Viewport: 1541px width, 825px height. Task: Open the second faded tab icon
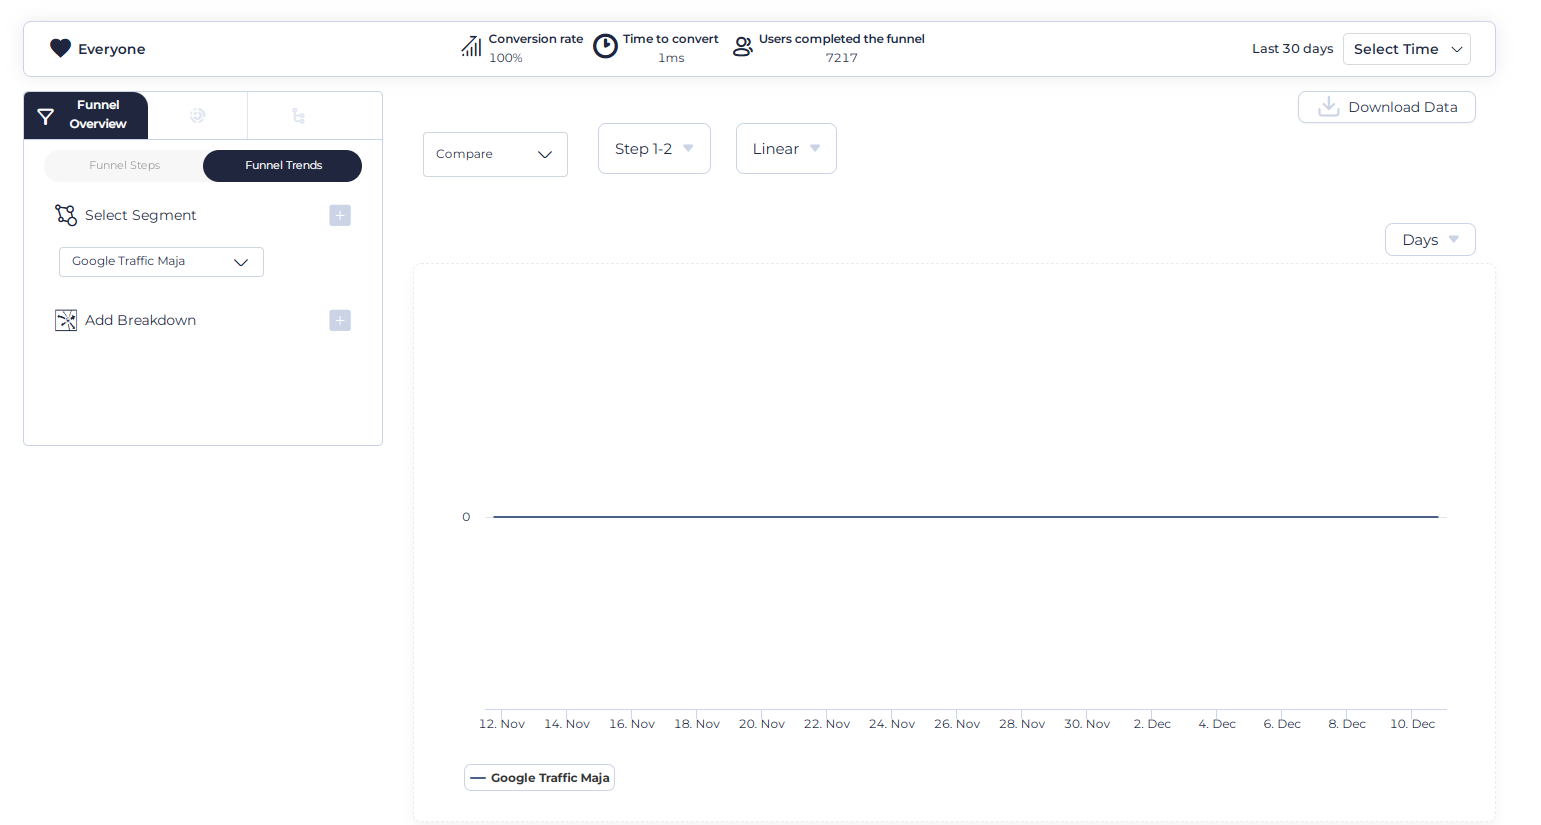click(x=198, y=115)
